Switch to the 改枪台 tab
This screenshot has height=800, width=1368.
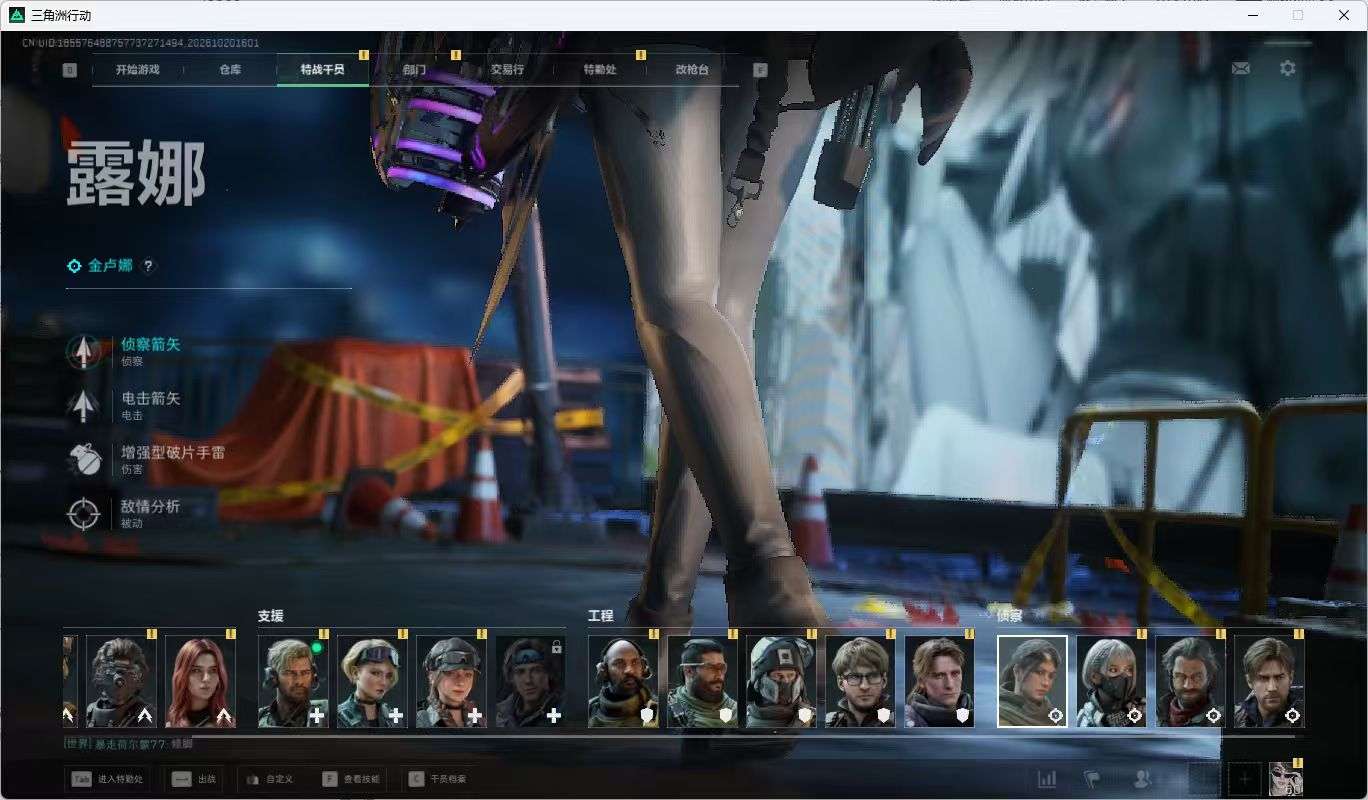[x=692, y=70]
